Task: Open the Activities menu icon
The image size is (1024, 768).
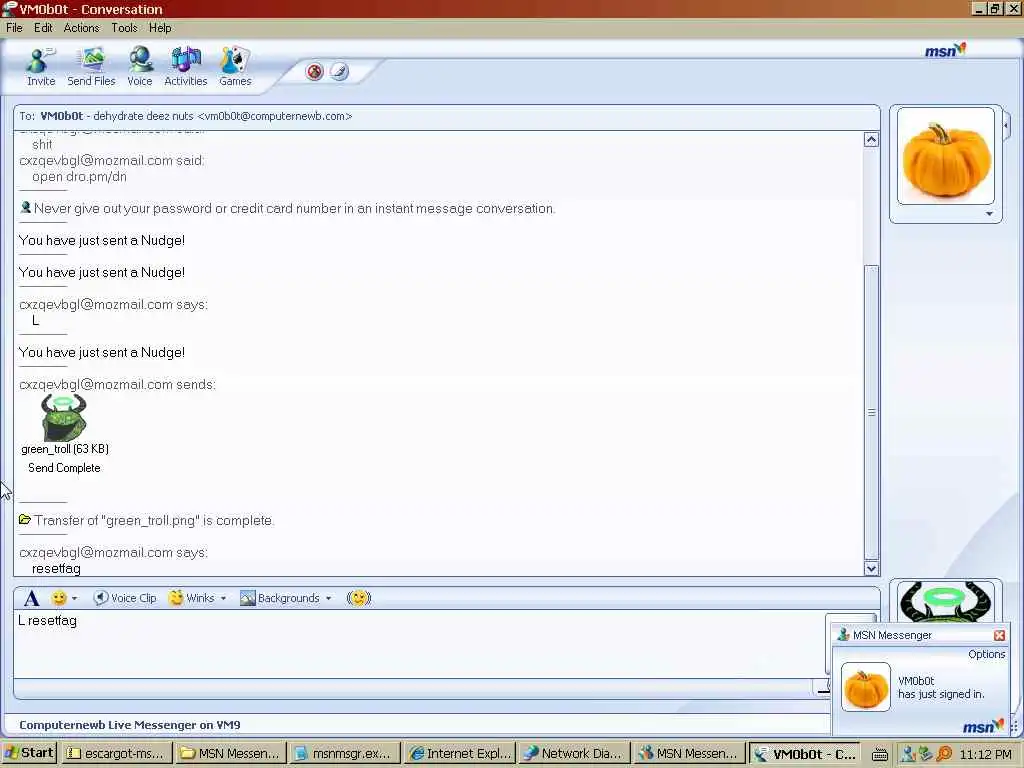Action: [x=185, y=67]
